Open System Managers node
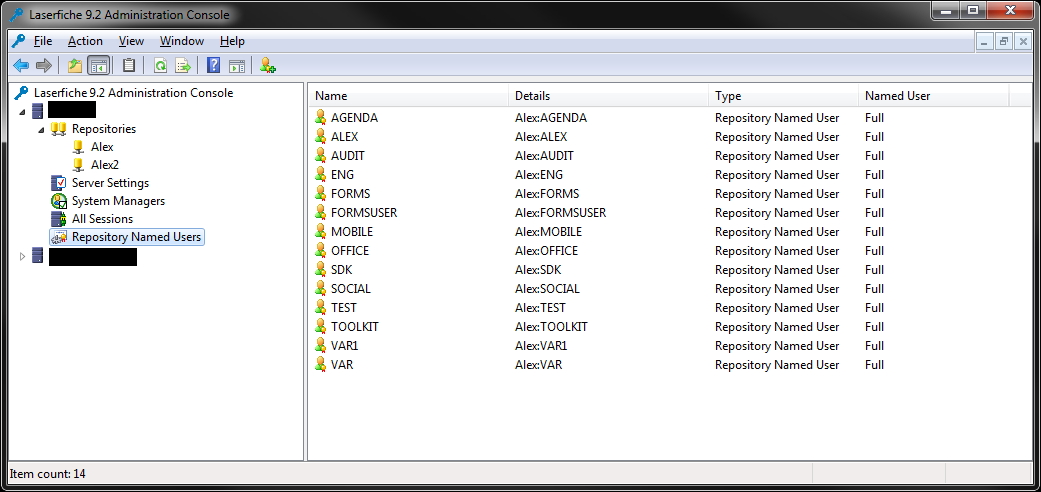The height and width of the screenshot is (492, 1041). point(118,201)
